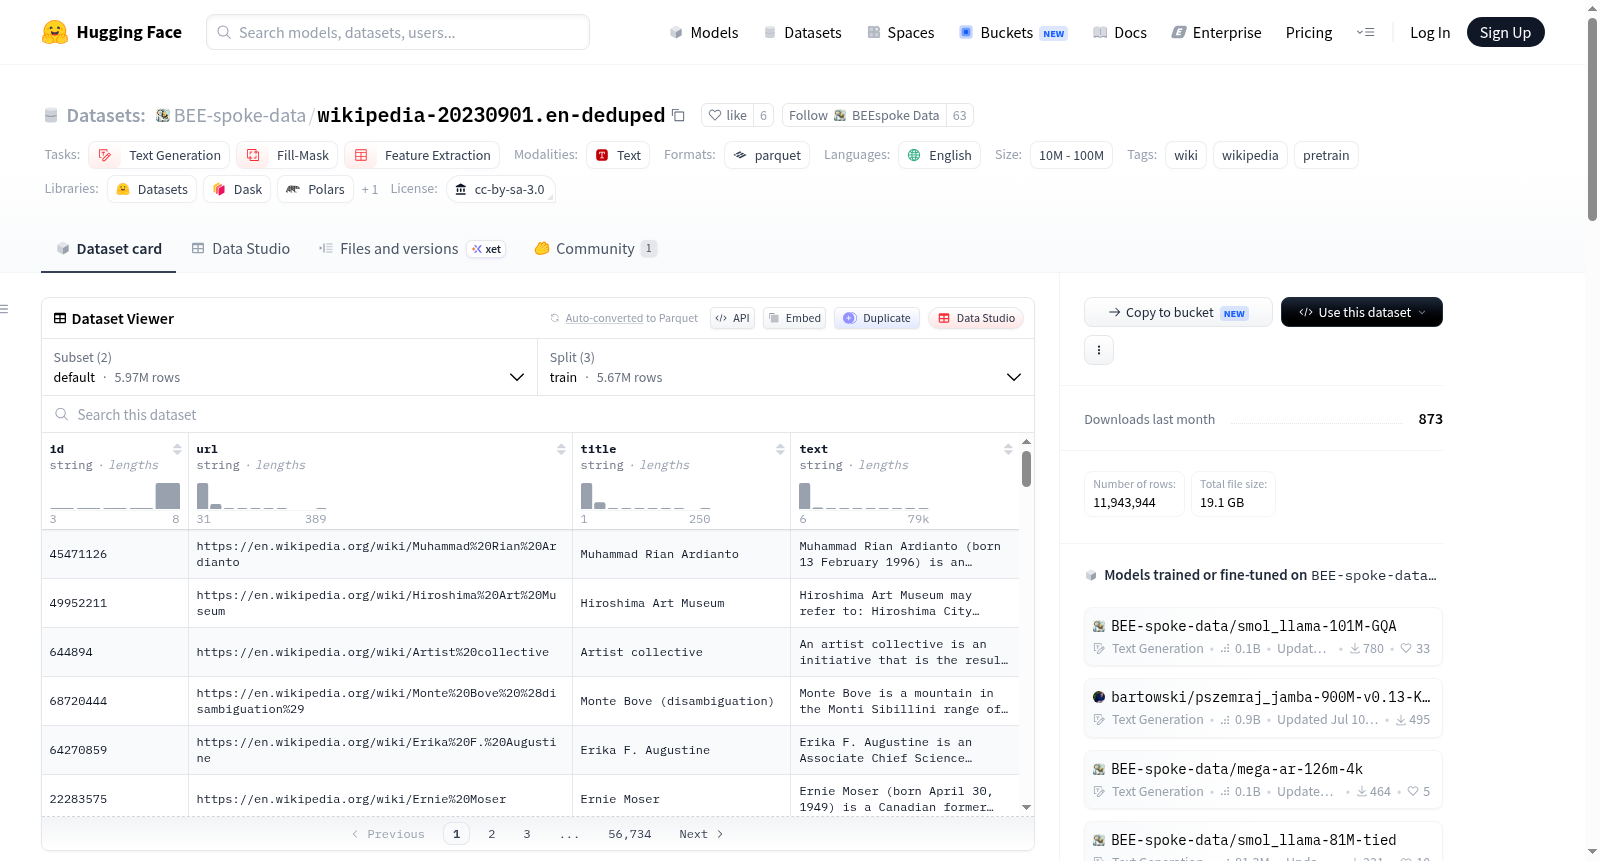Go to the Next page of rows
This screenshot has height=861, width=1600.
pos(701,834)
